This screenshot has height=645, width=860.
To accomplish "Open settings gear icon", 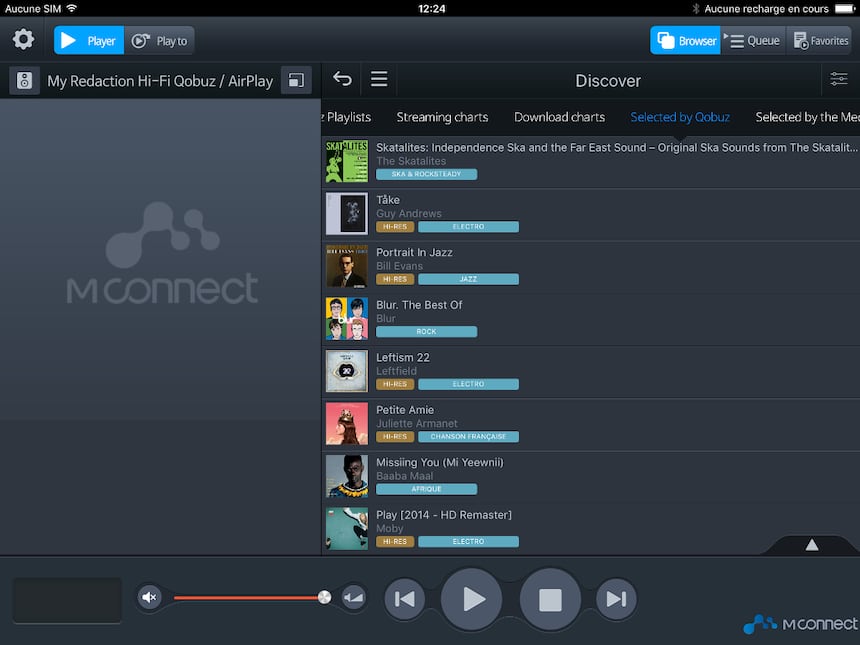I will point(23,40).
